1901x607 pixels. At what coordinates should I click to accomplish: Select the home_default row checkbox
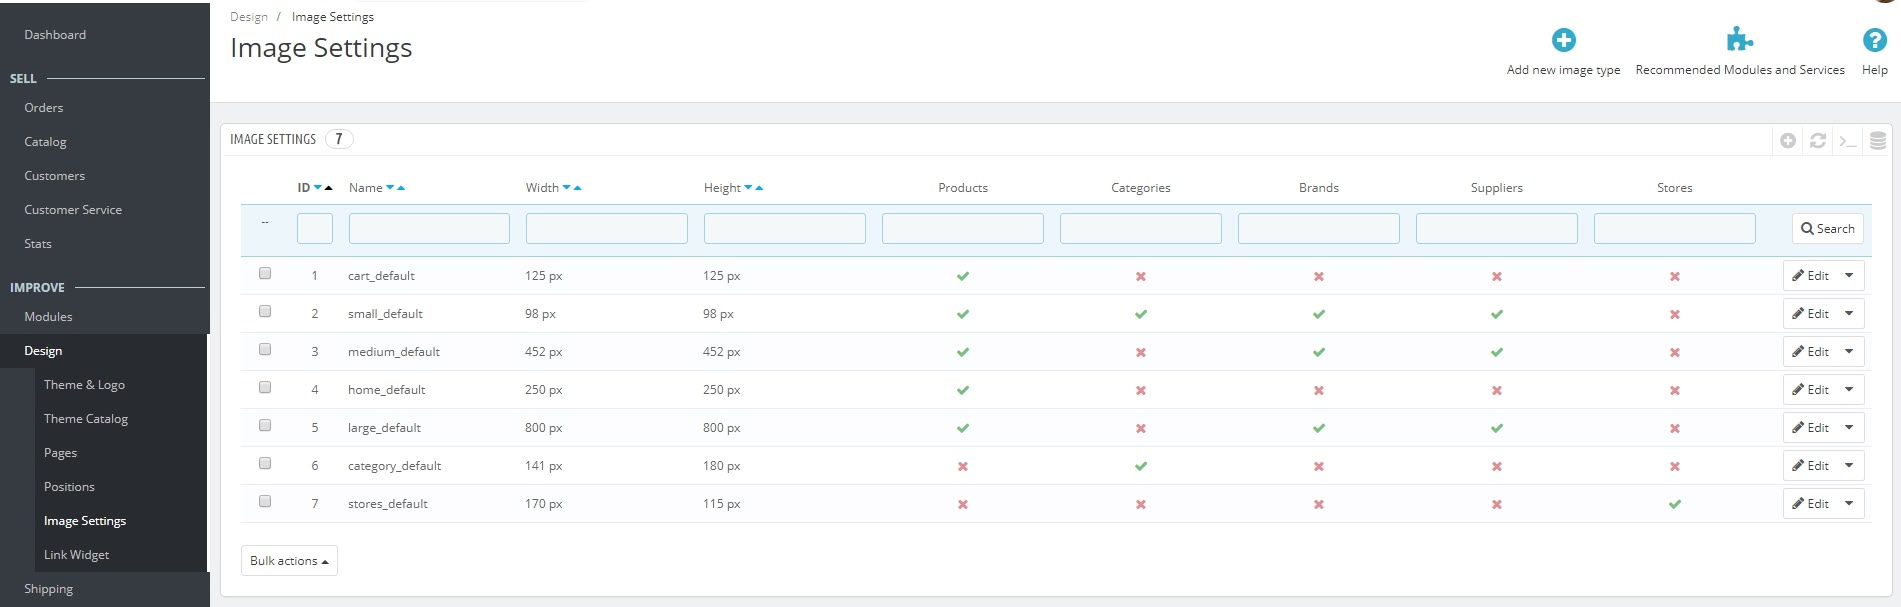(265, 387)
